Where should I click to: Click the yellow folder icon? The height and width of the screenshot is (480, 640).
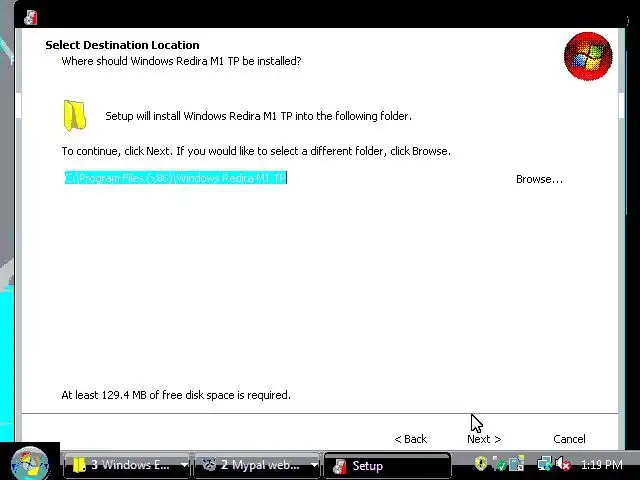point(75,116)
